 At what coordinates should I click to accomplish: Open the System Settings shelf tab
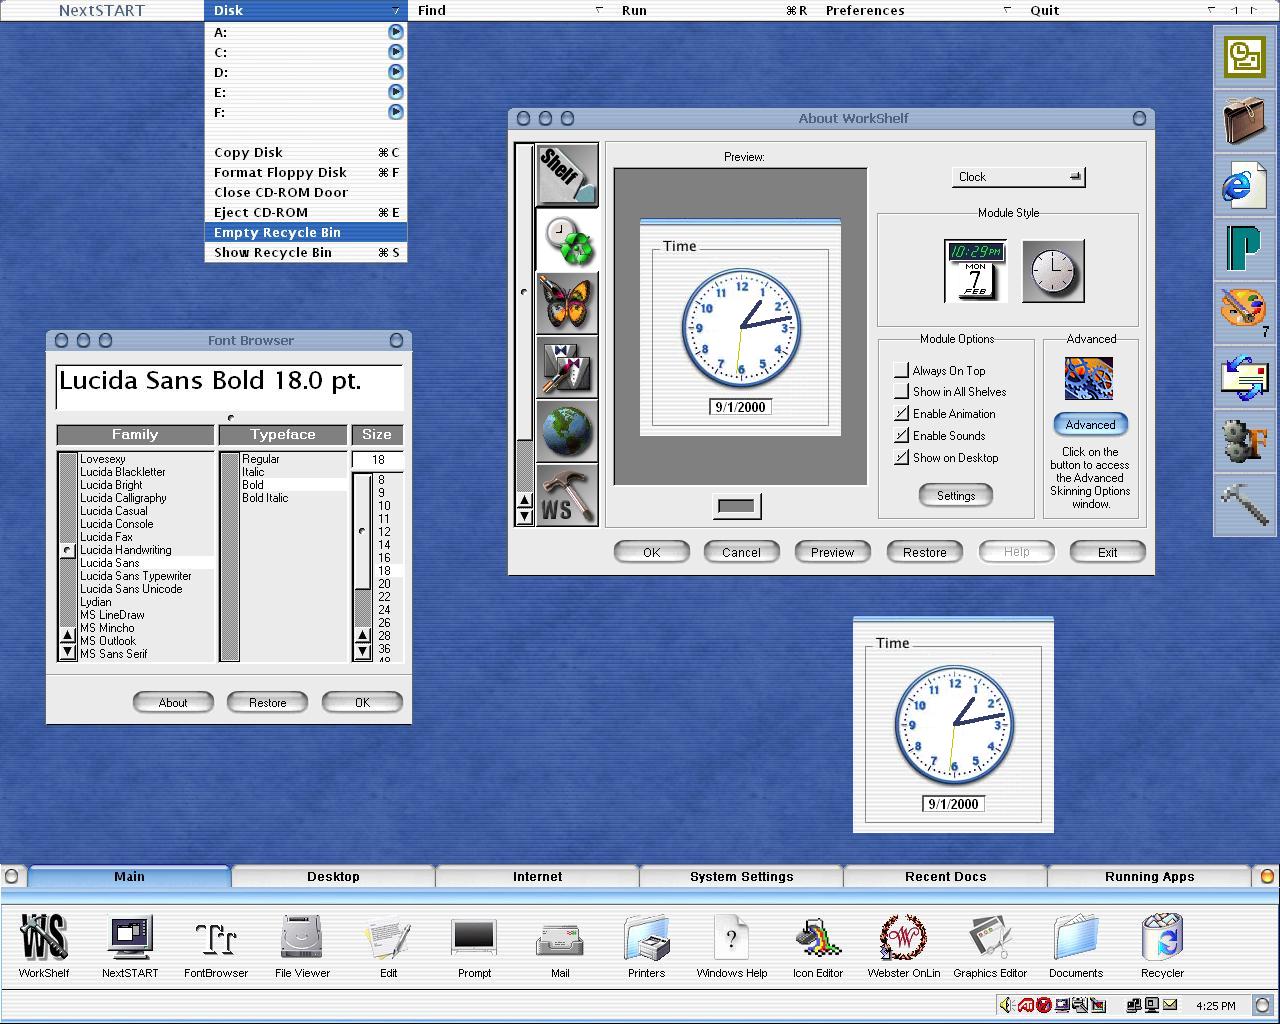[741, 876]
